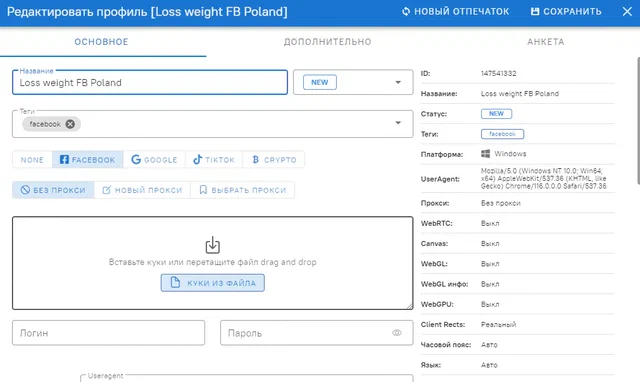Click the cookies area resize handle
This screenshot has width=640, height=382.
point(409,306)
